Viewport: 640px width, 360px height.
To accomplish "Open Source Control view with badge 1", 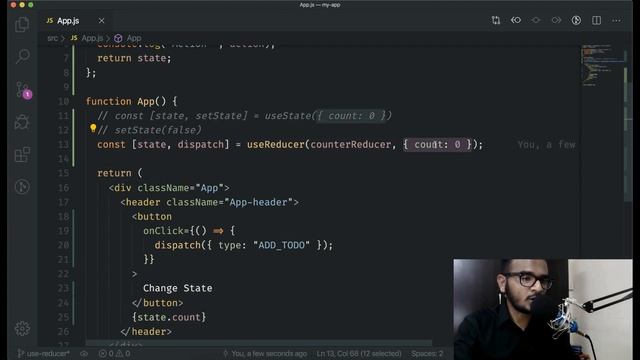I will pos(23,89).
